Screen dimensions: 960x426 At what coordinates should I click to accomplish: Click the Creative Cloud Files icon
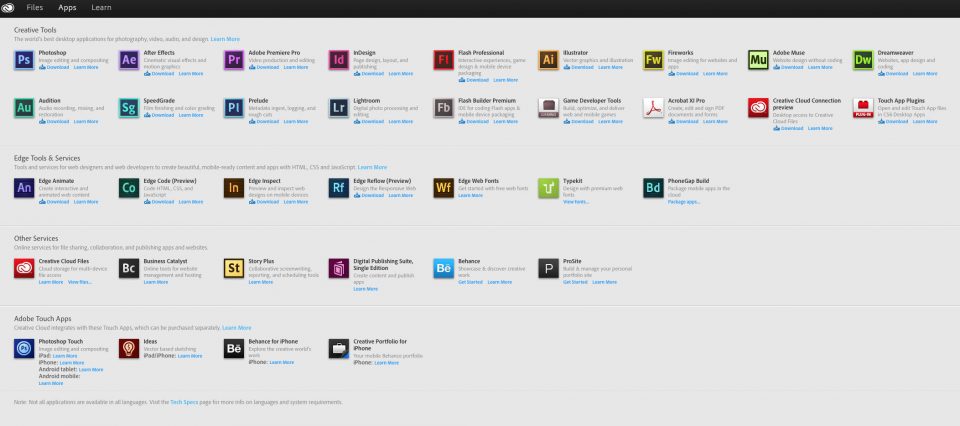coord(24,268)
